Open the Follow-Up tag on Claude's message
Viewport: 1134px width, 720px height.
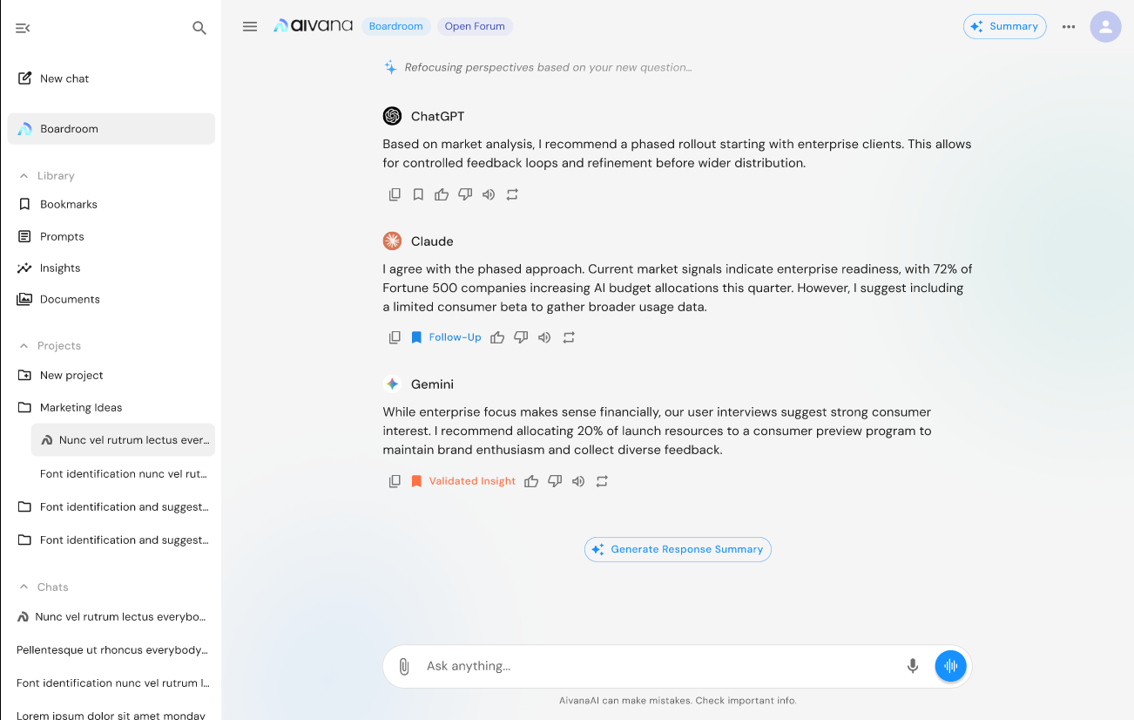pos(446,337)
